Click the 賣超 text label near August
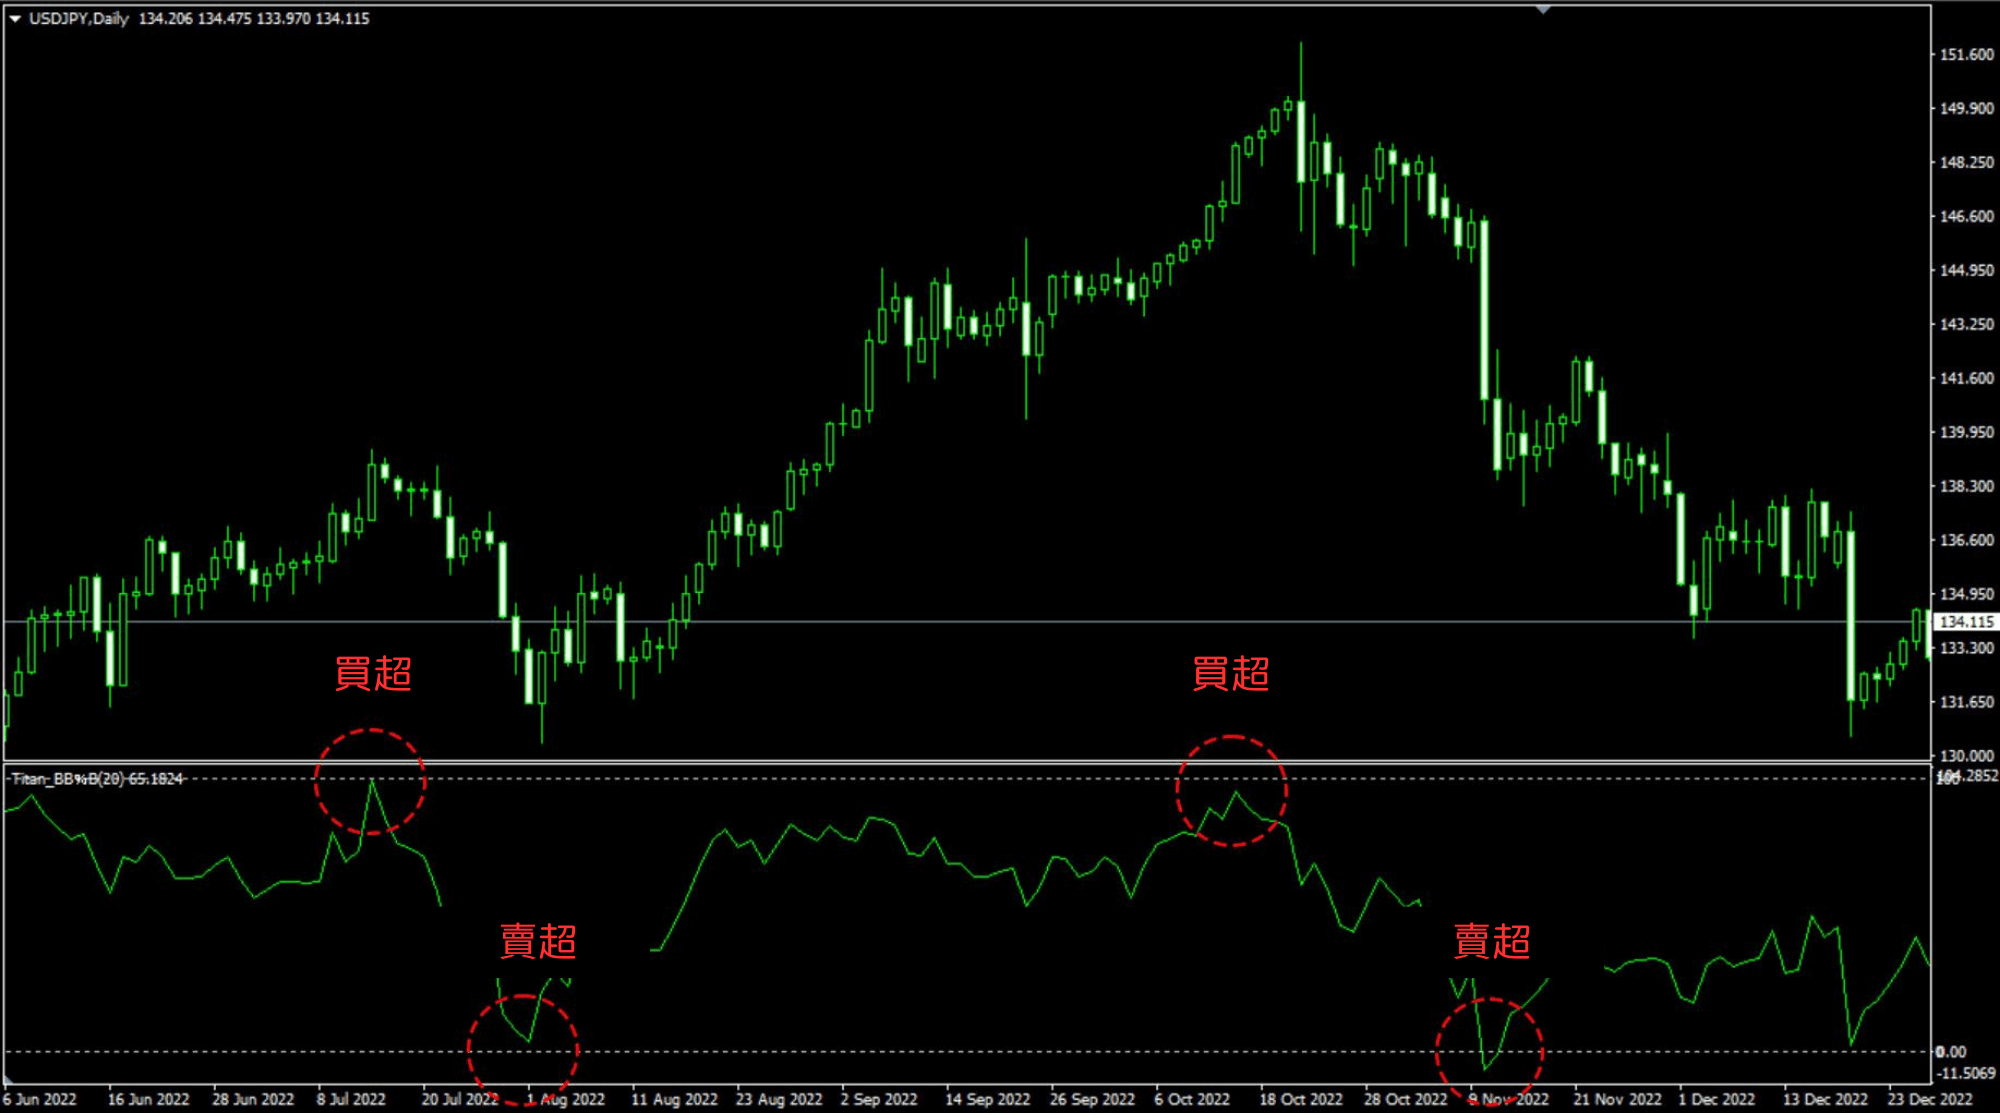Image resolution: width=2000 pixels, height=1120 pixels. [x=538, y=942]
